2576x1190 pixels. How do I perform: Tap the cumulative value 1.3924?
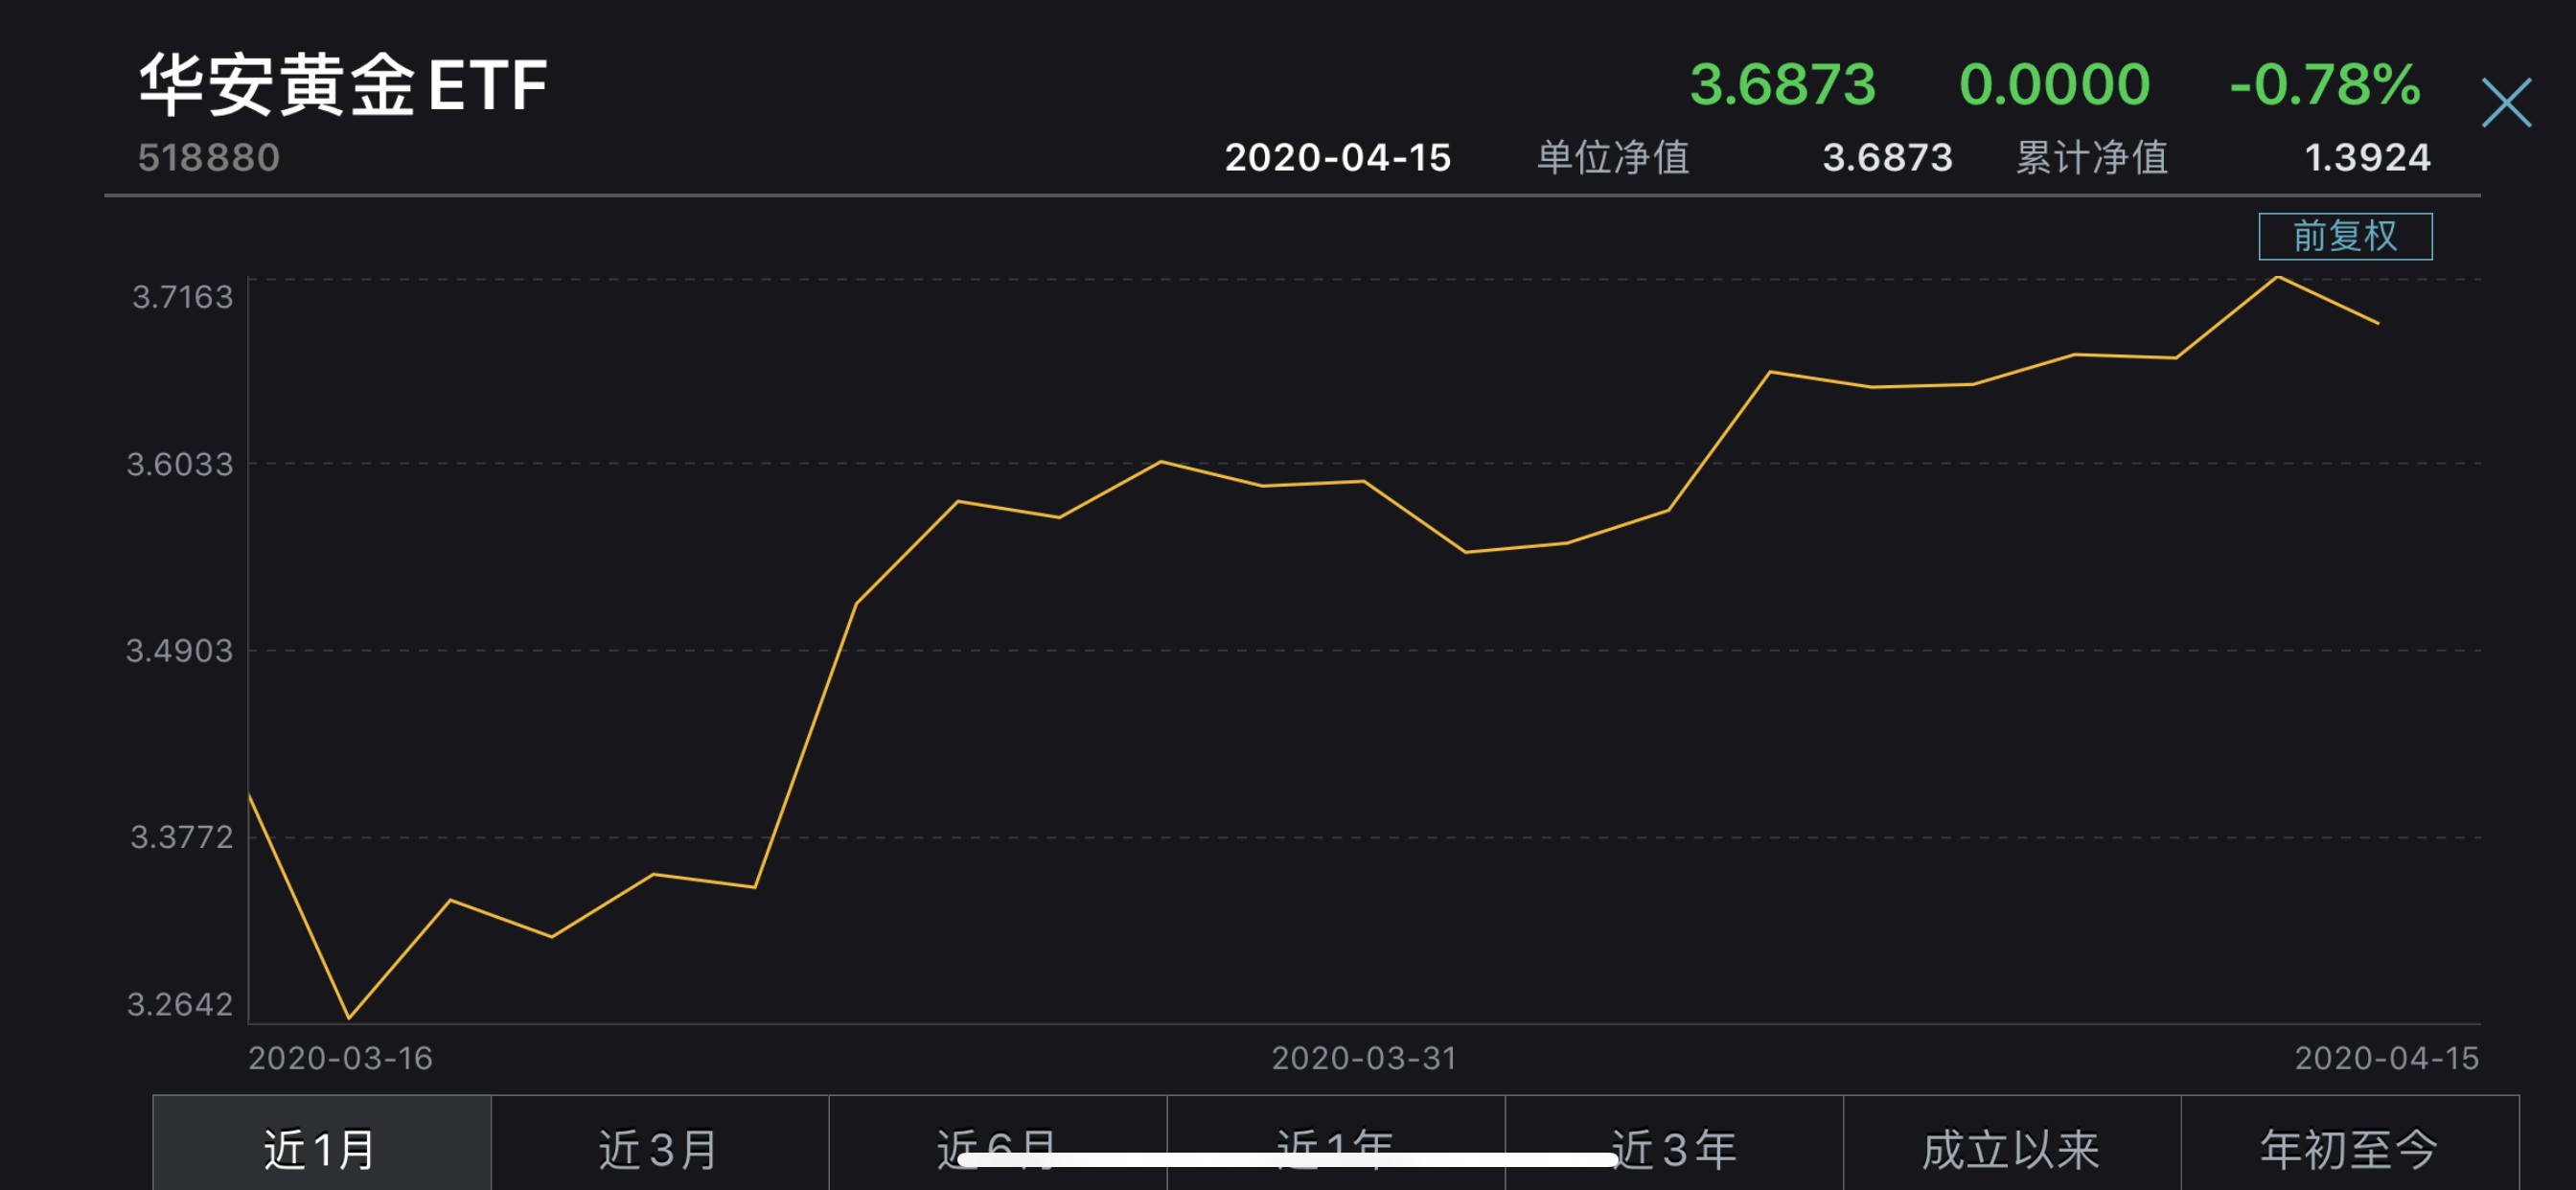click(x=2367, y=157)
